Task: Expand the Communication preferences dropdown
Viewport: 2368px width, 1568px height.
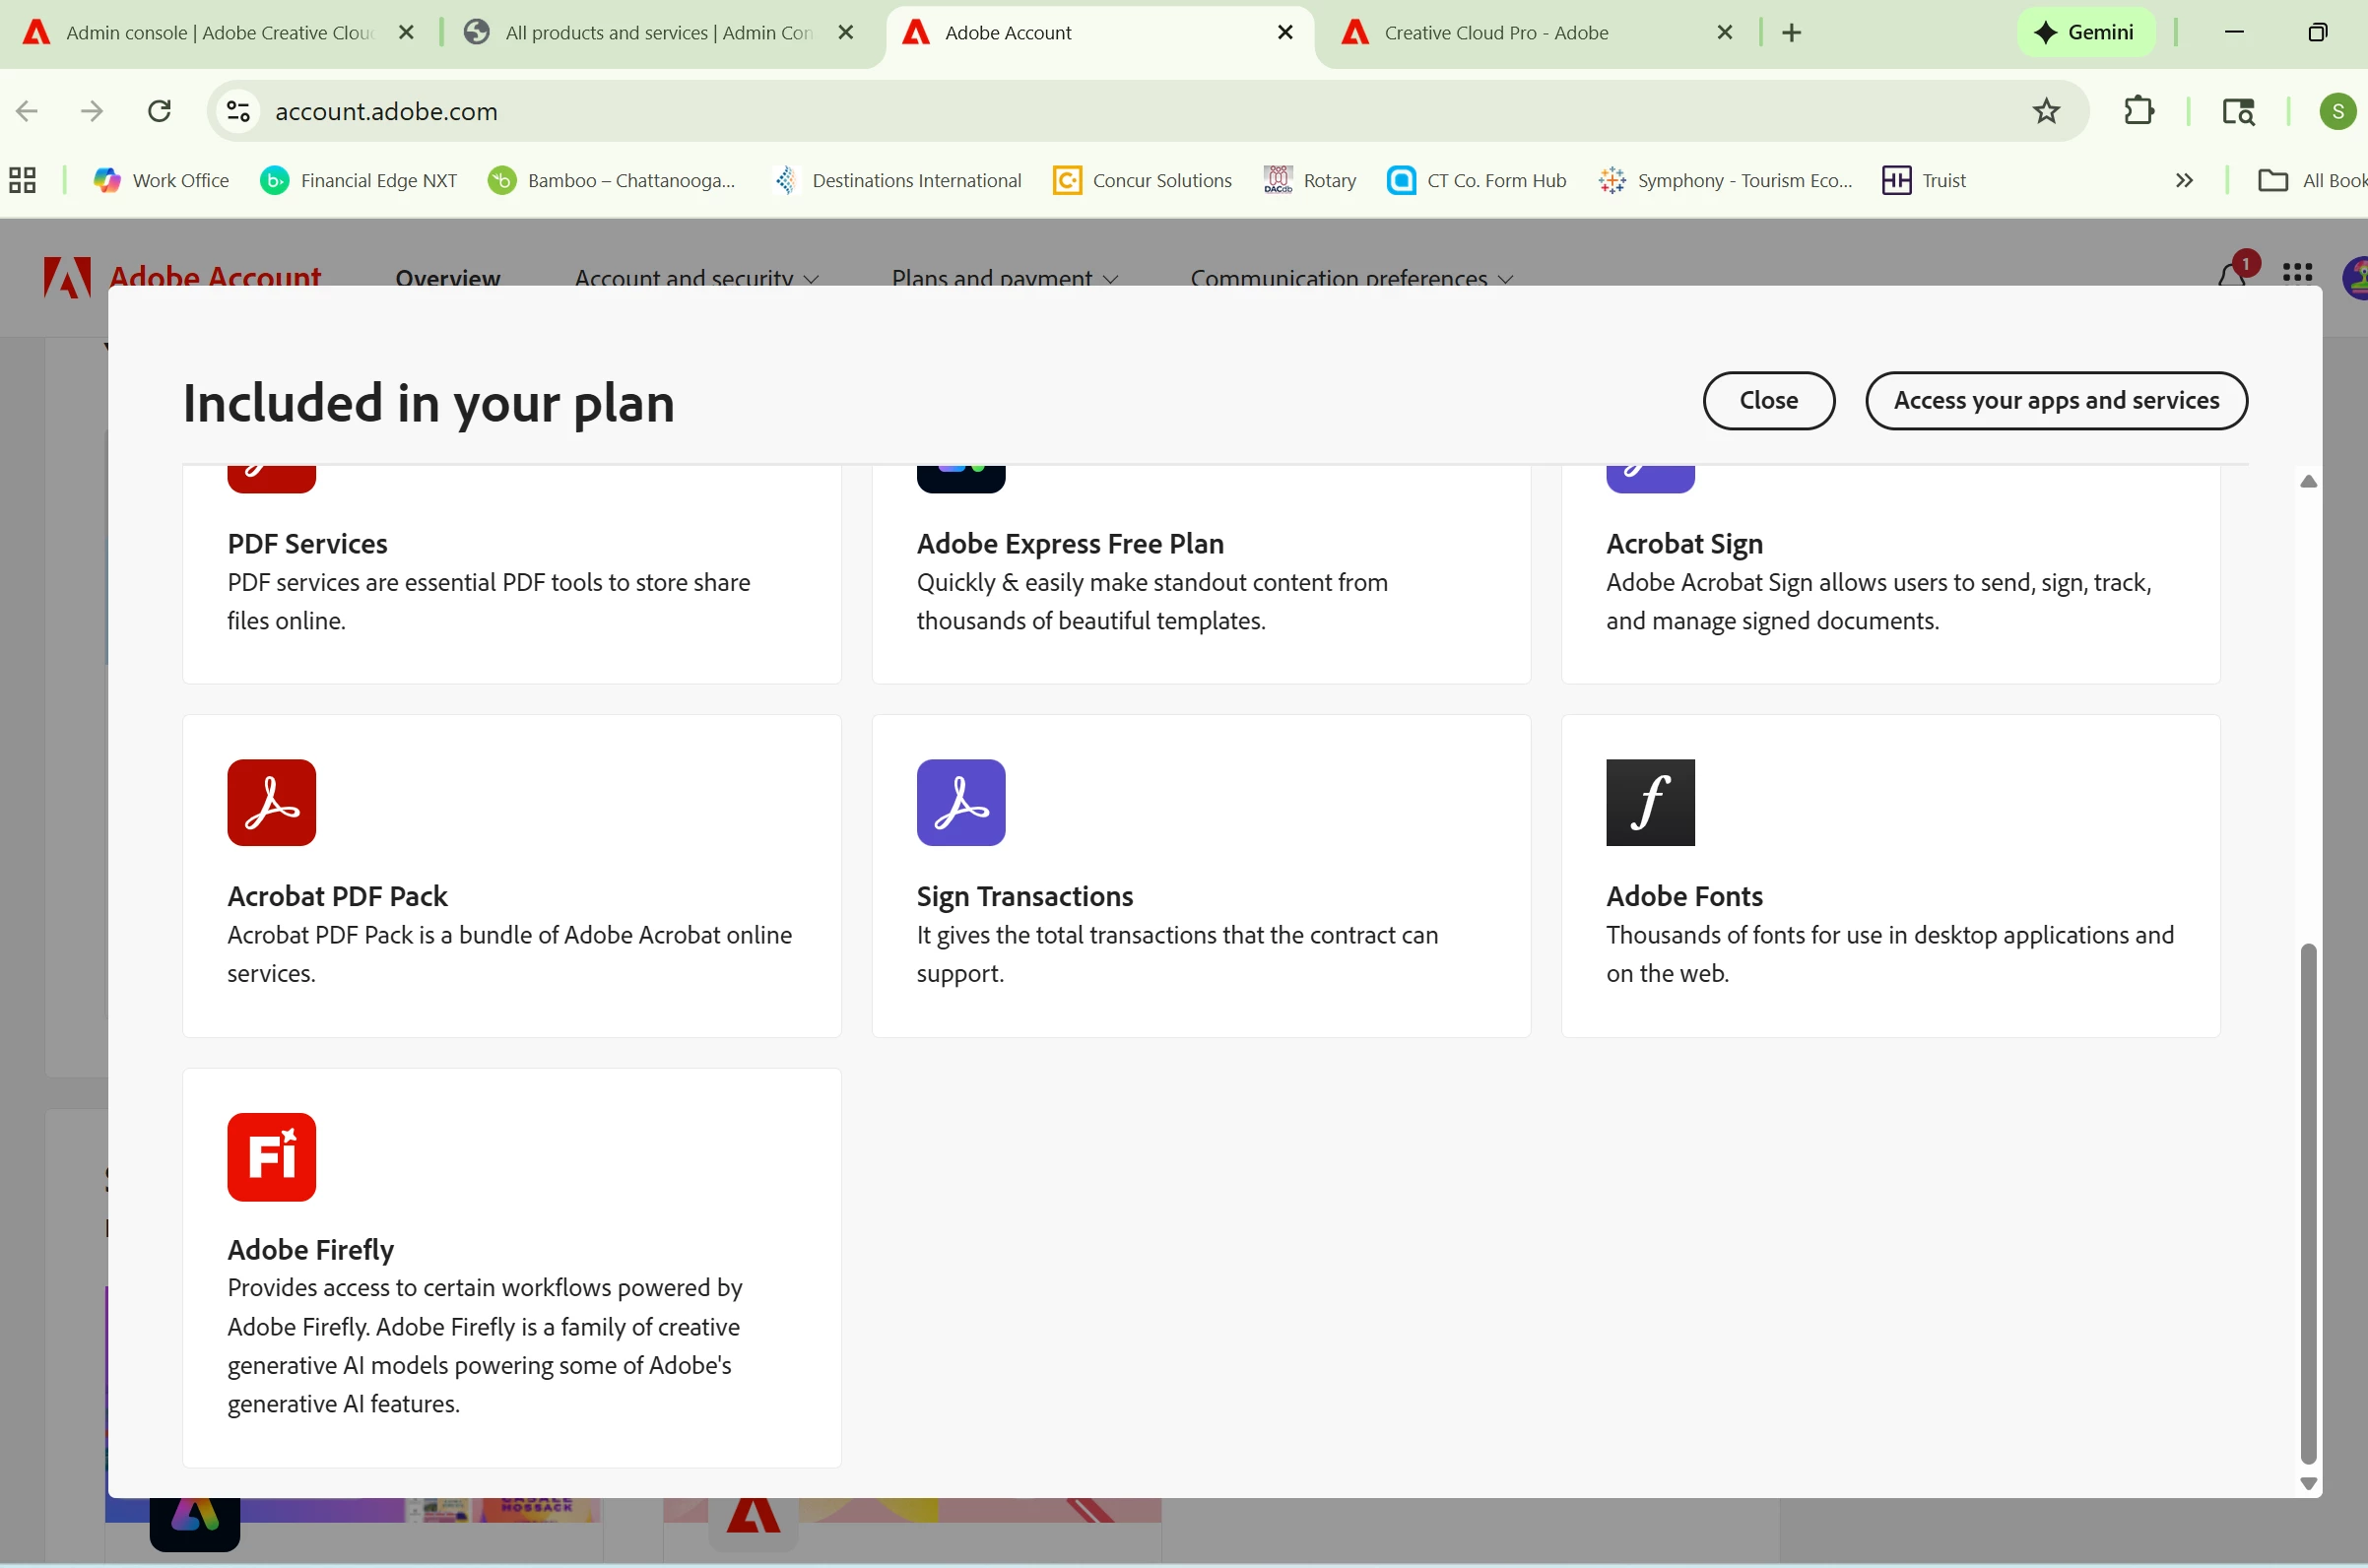Action: (x=1350, y=278)
